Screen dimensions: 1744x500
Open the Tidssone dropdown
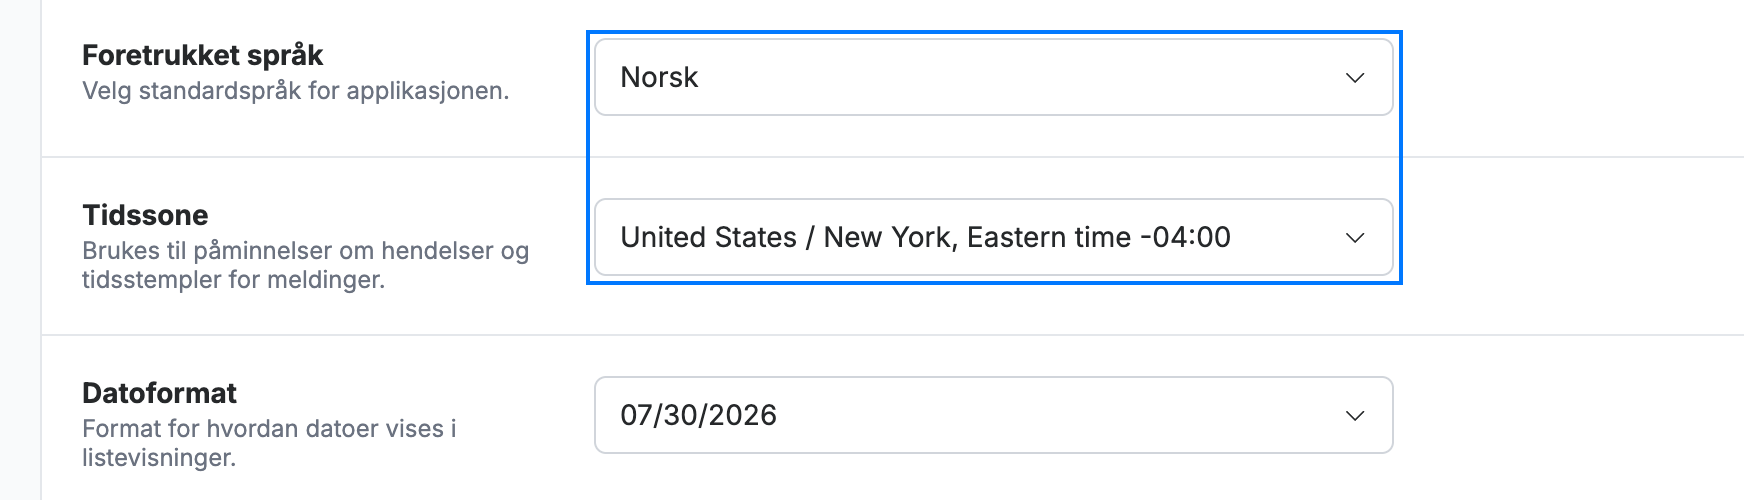coord(993,237)
